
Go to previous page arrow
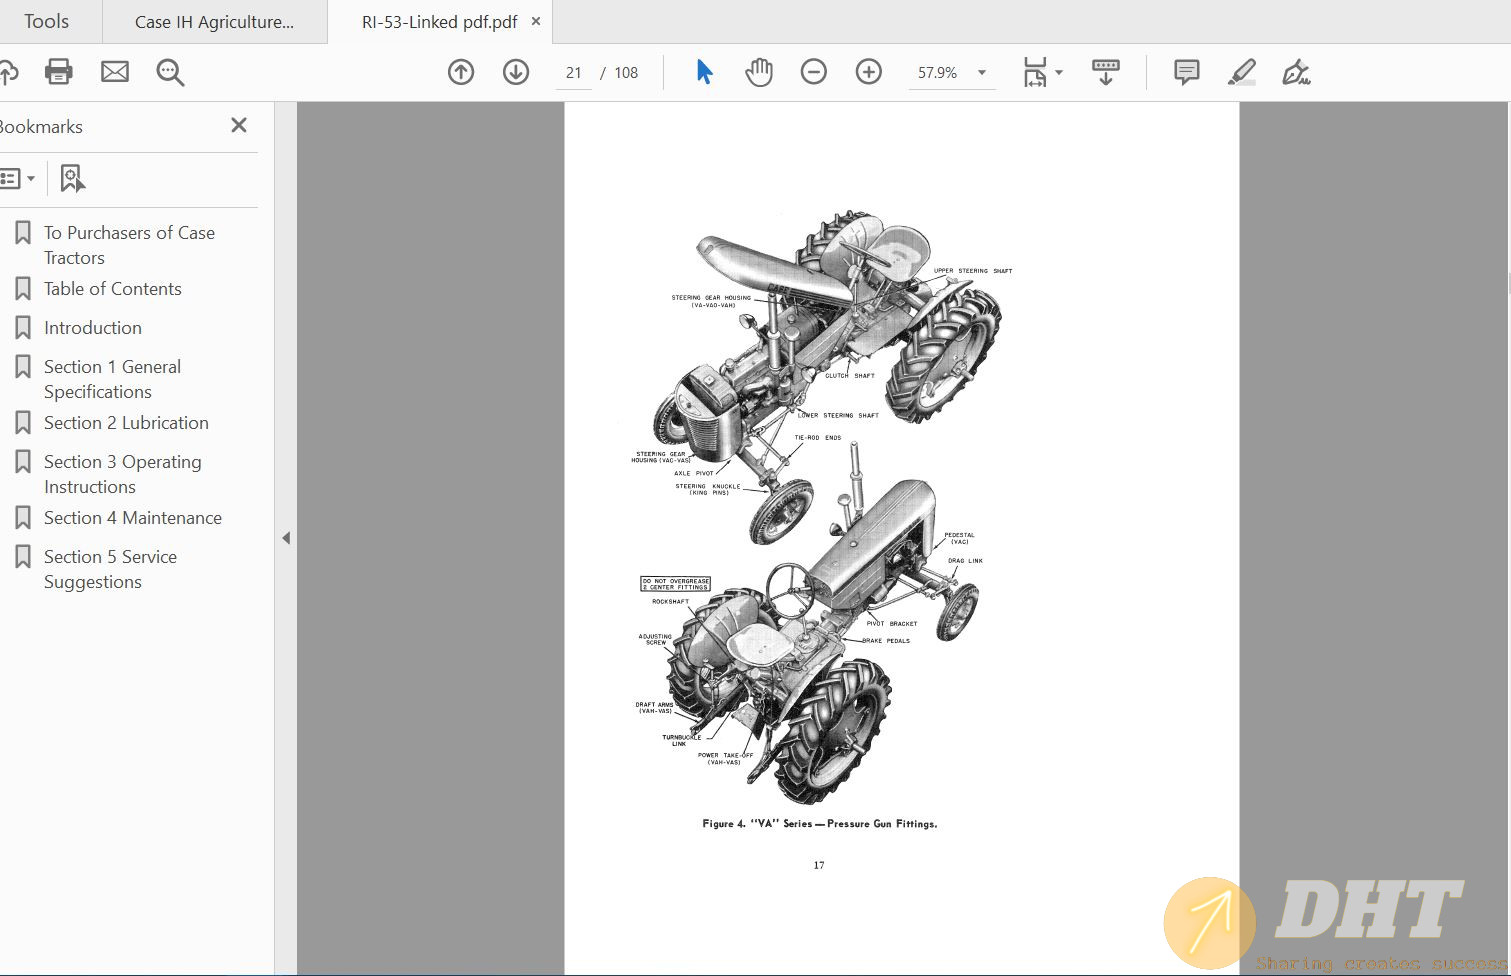click(461, 72)
